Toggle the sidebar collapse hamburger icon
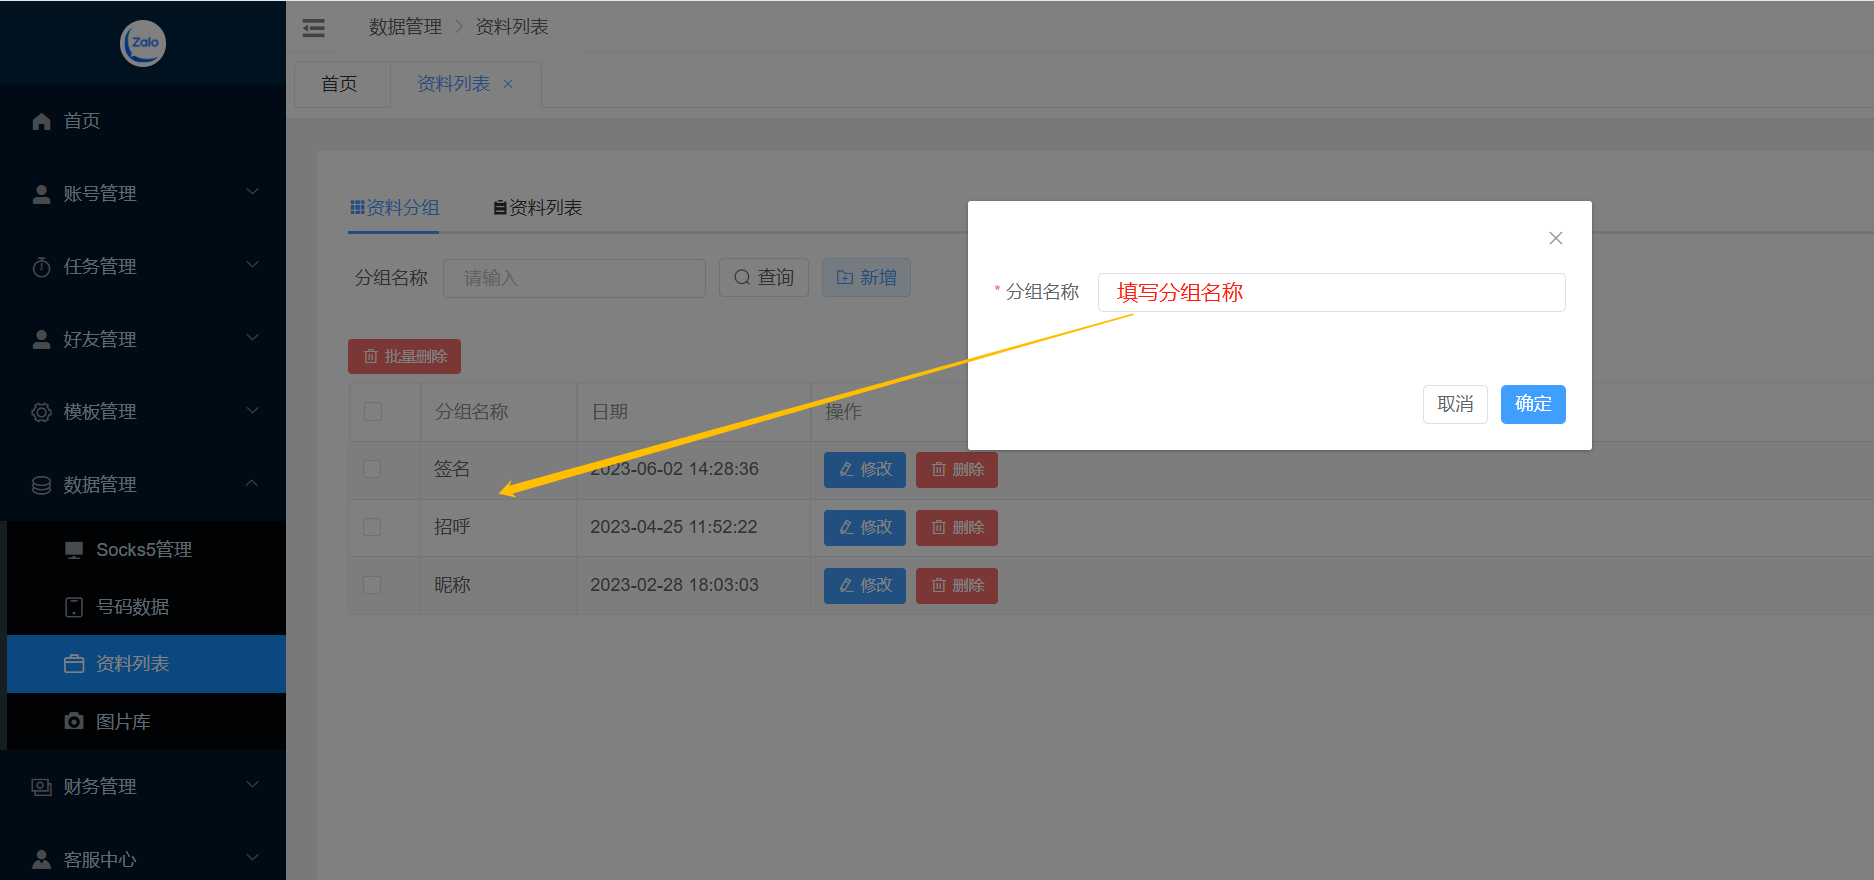The width and height of the screenshot is (1874, 880). 314,28
